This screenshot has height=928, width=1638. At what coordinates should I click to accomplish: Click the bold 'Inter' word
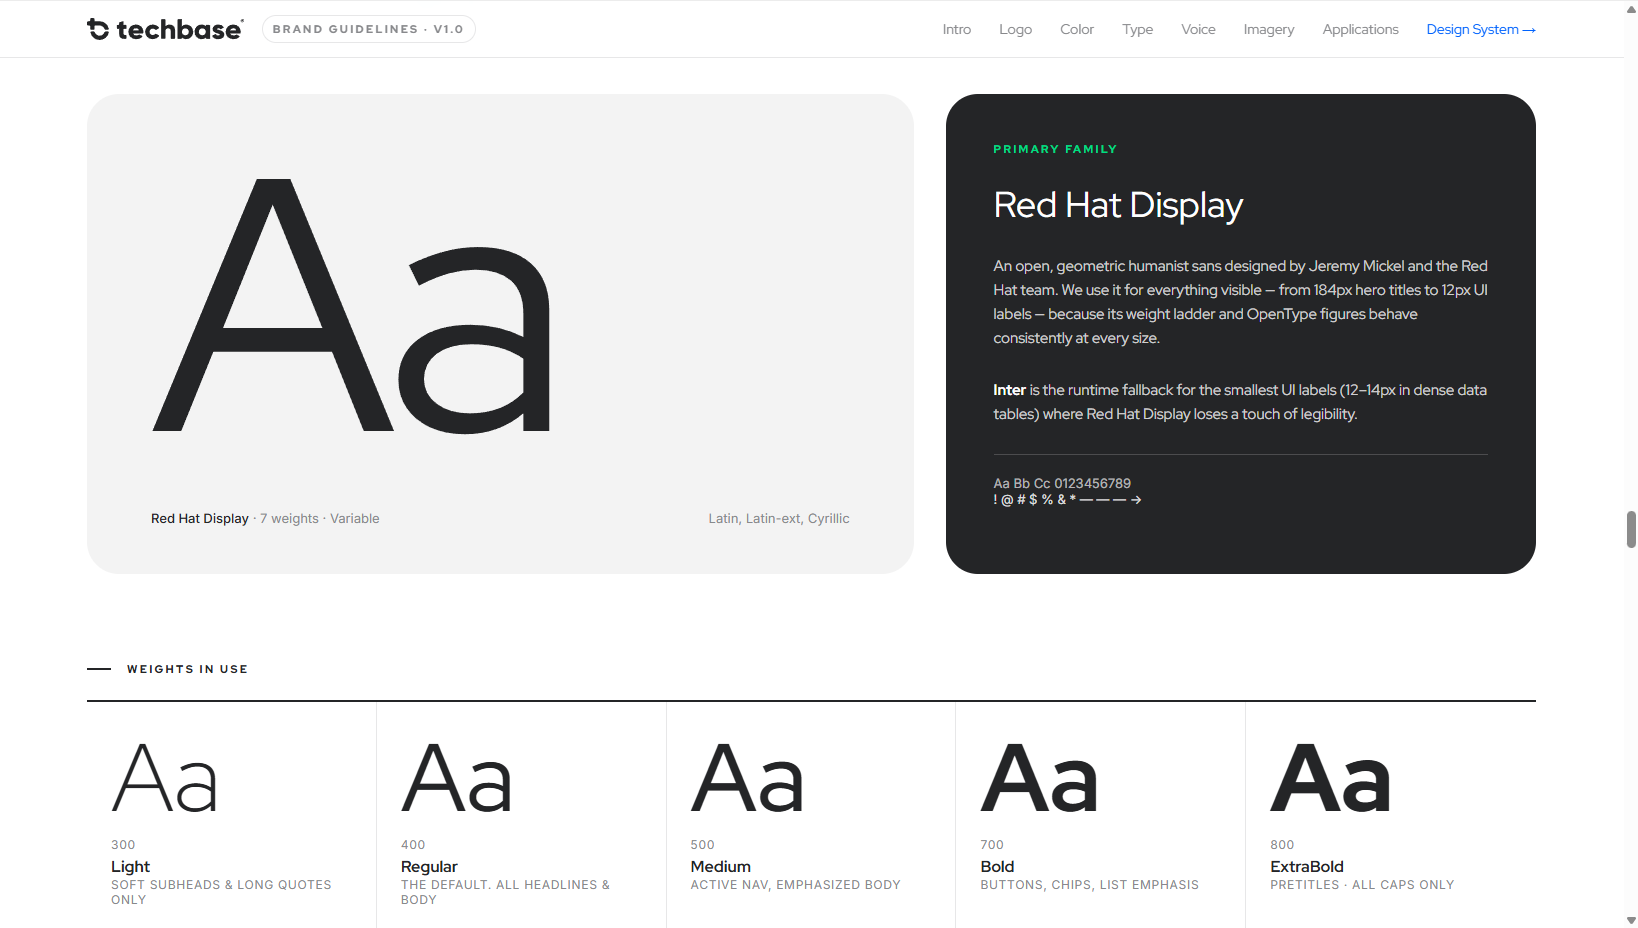1009,390
